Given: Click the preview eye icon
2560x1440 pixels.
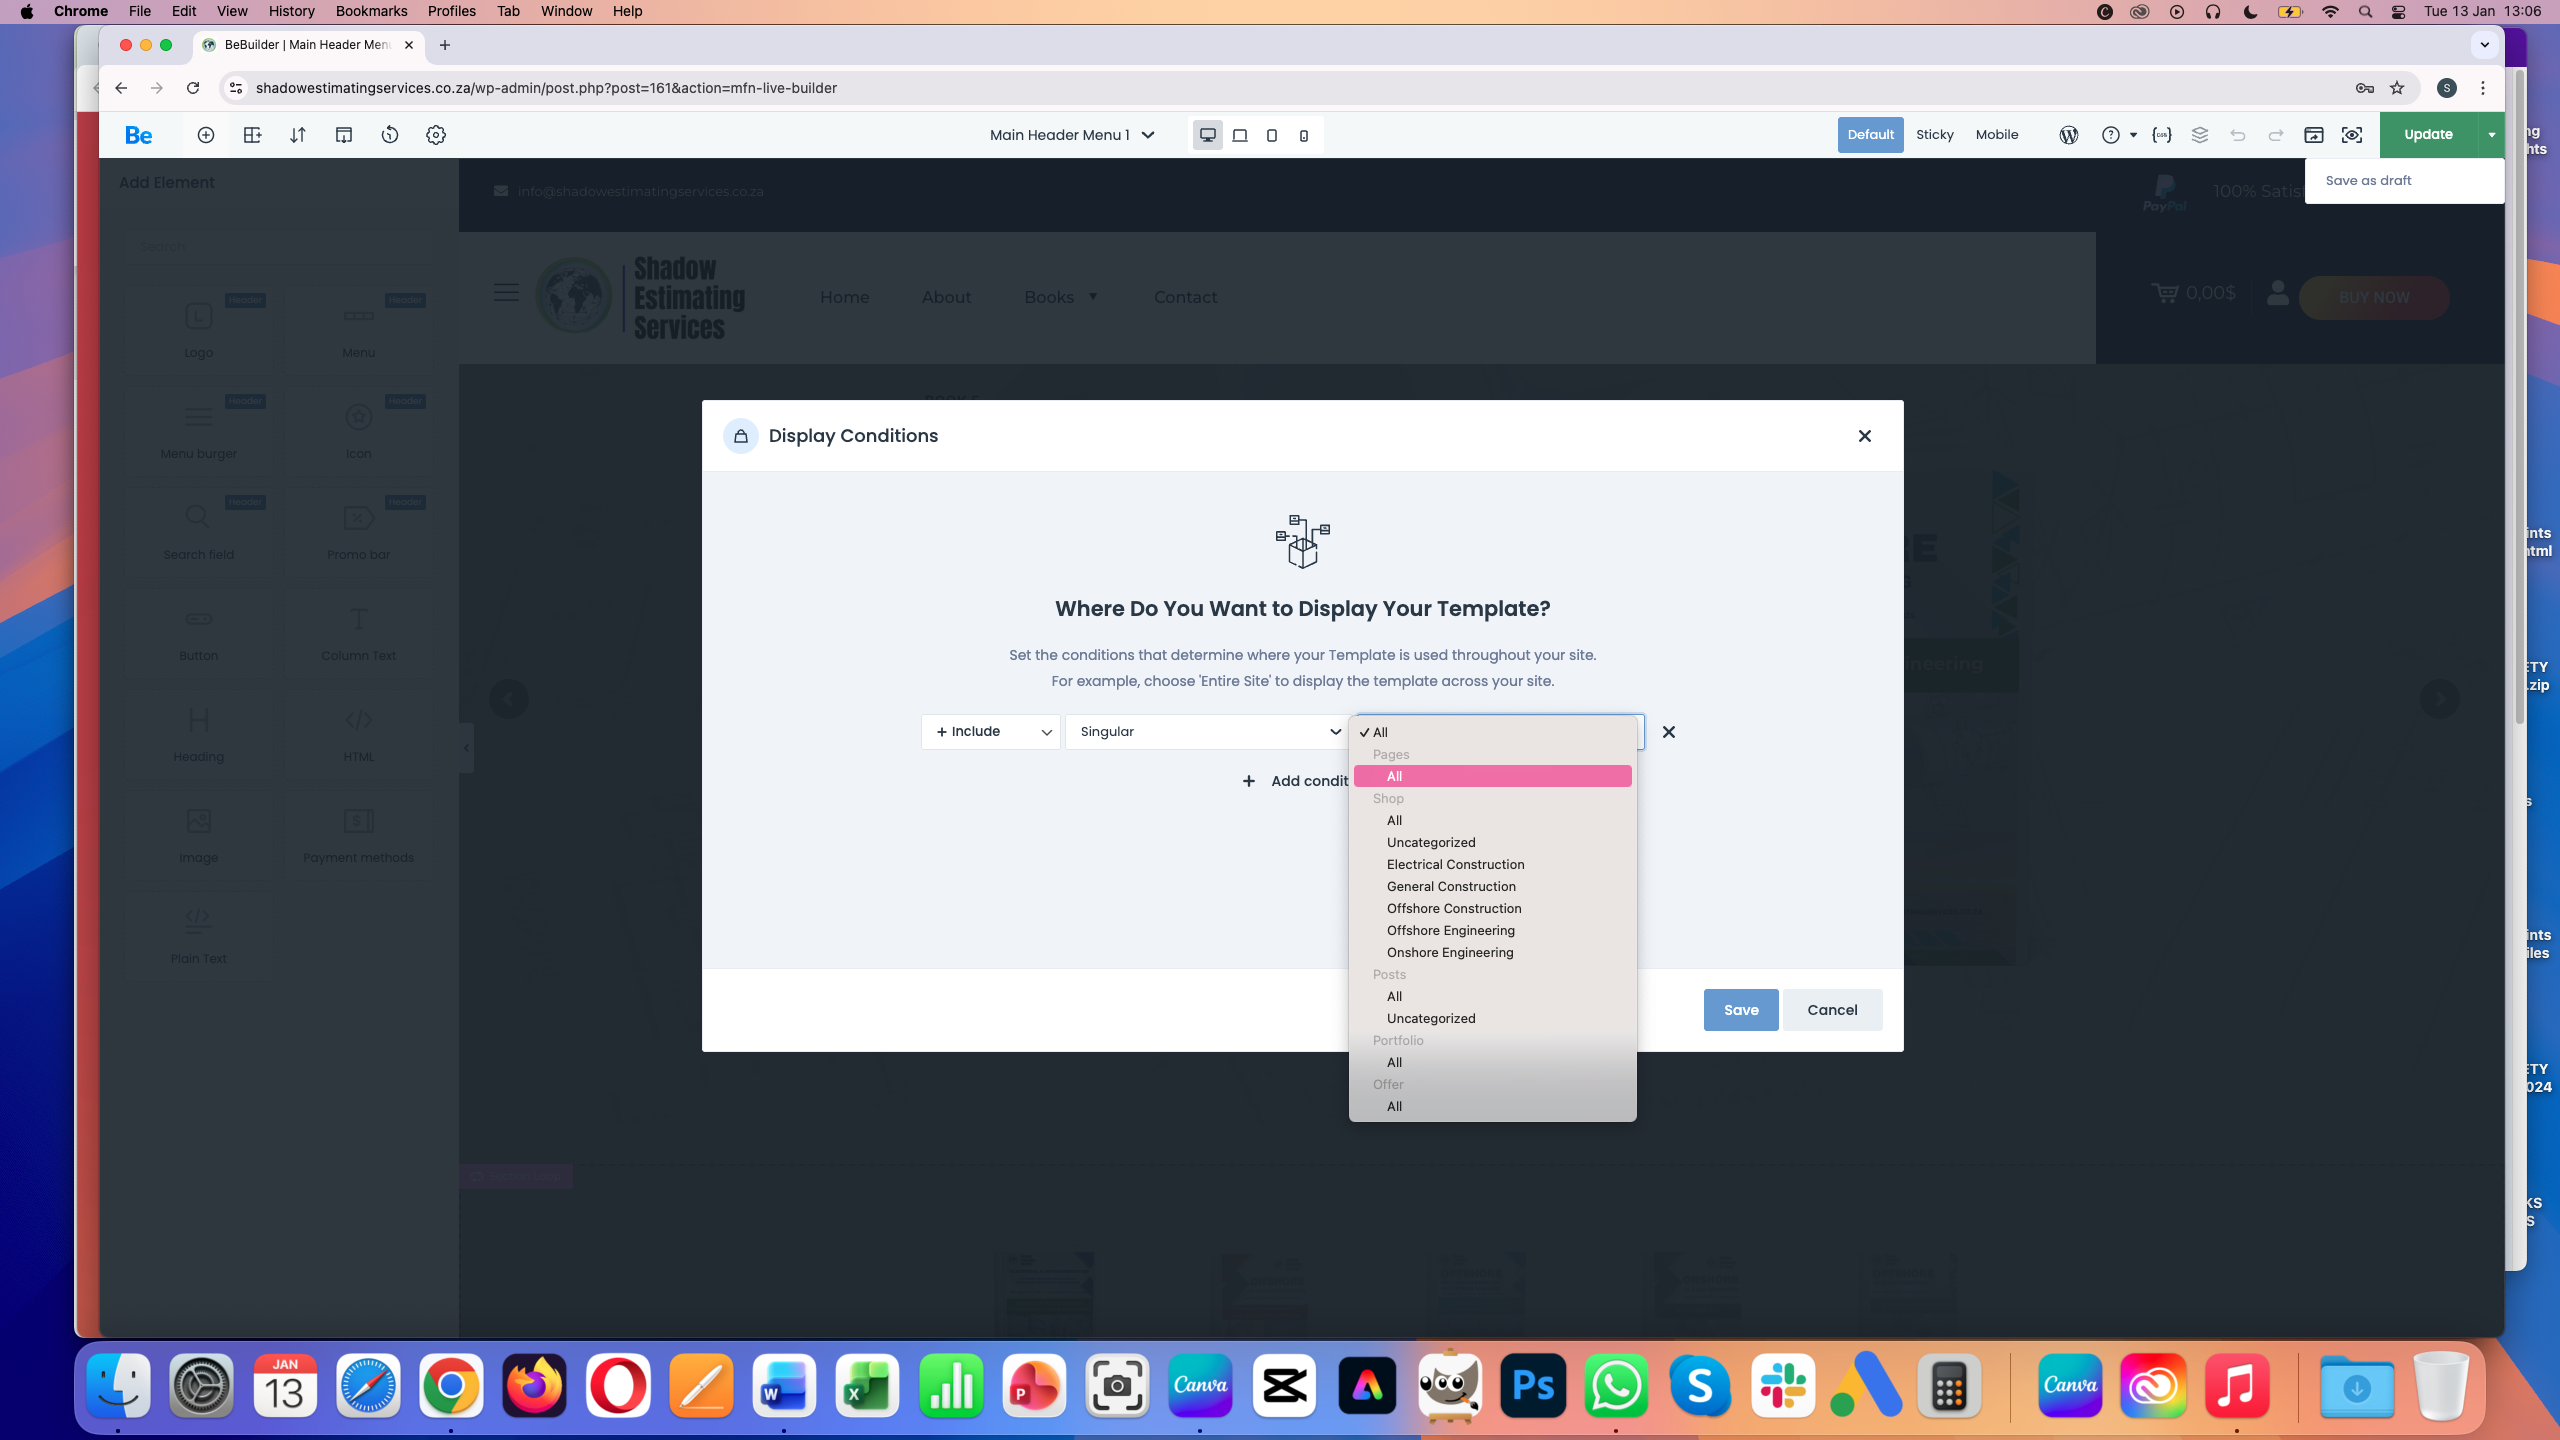Looking at the screenshot, I should pyautogui.click(x=2352, y=135).
